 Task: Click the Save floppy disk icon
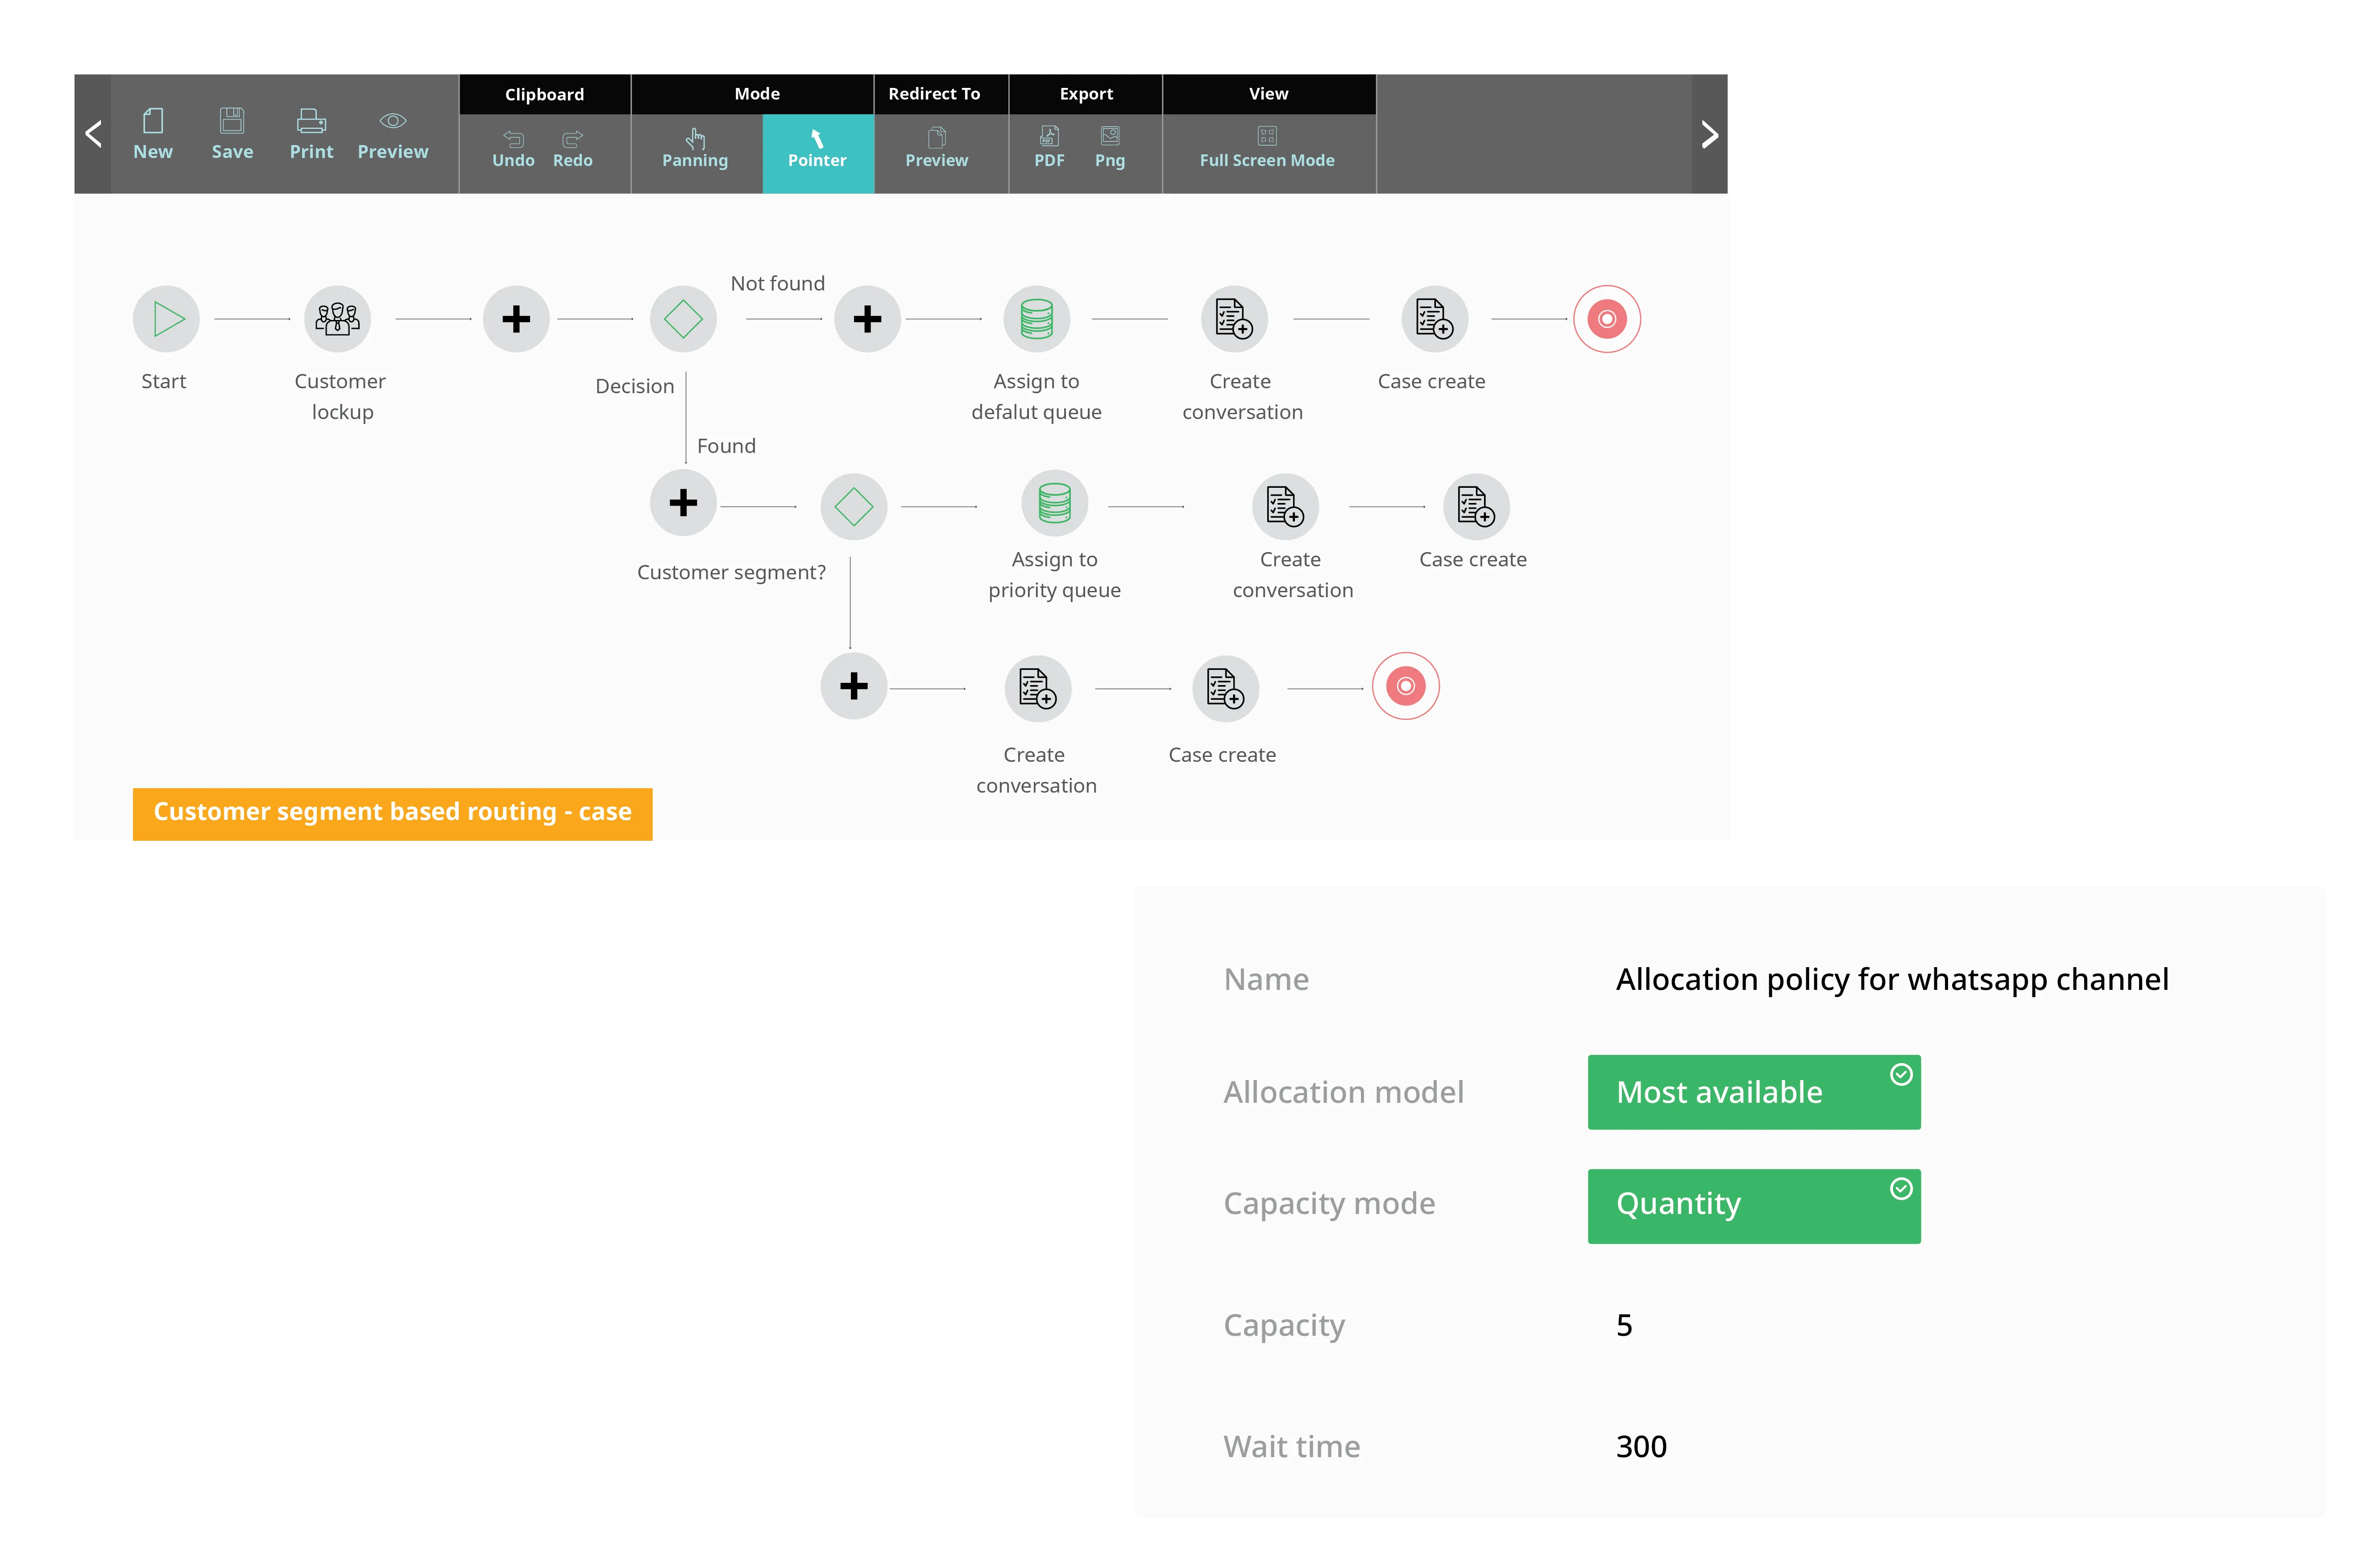point(232,122)
